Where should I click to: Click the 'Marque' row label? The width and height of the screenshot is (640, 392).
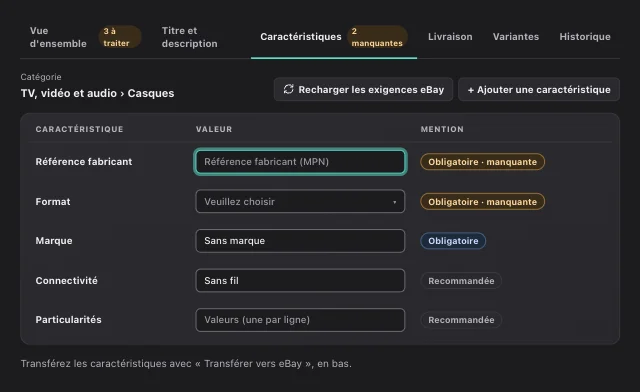pyautogui.click(x=54, y=241)
